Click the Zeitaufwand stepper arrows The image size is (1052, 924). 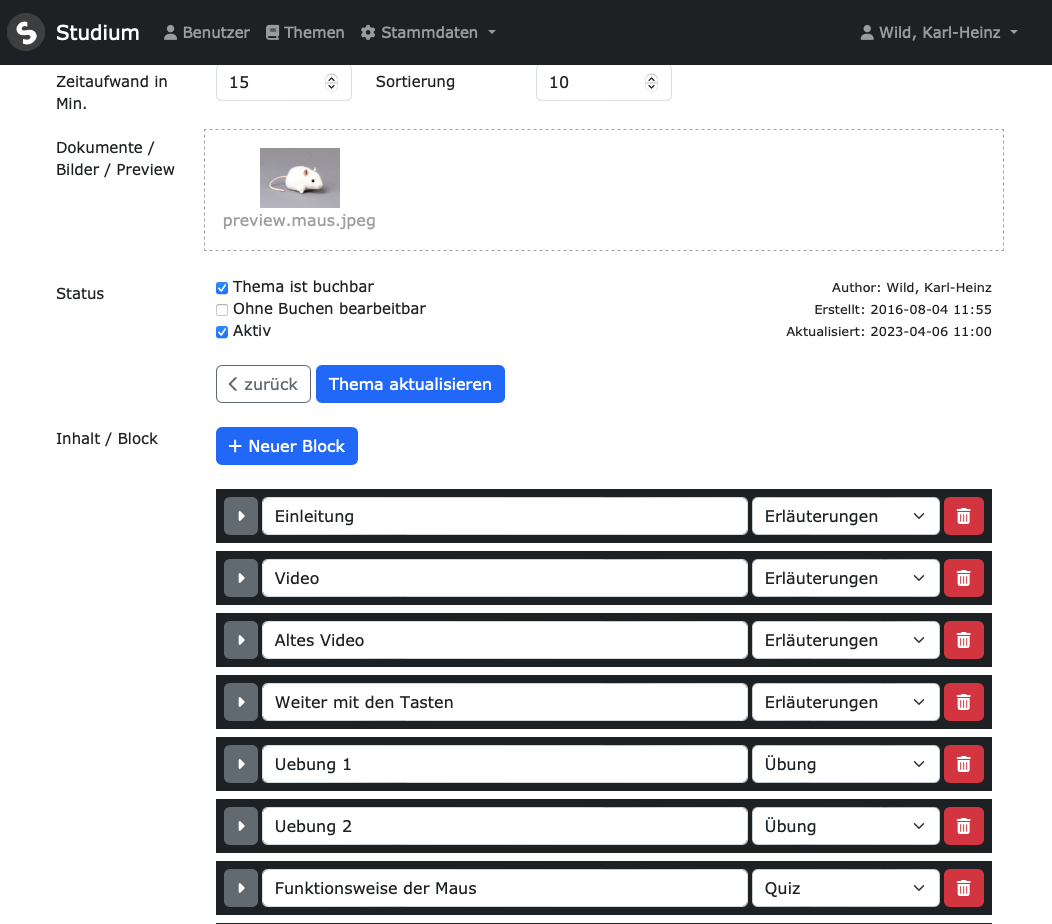tap(332, 83)
